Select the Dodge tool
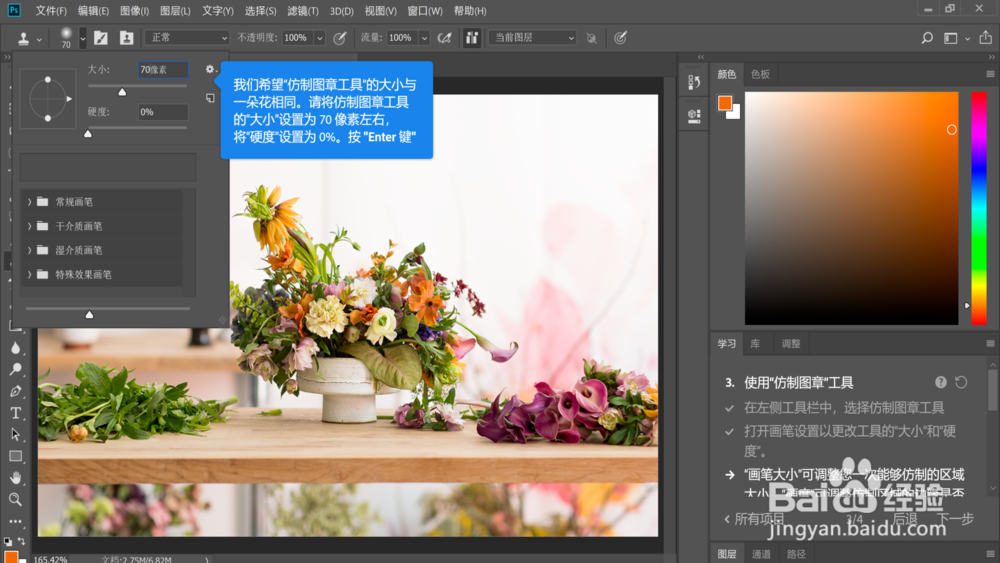1000x563 pixels. tap(15, 369)
